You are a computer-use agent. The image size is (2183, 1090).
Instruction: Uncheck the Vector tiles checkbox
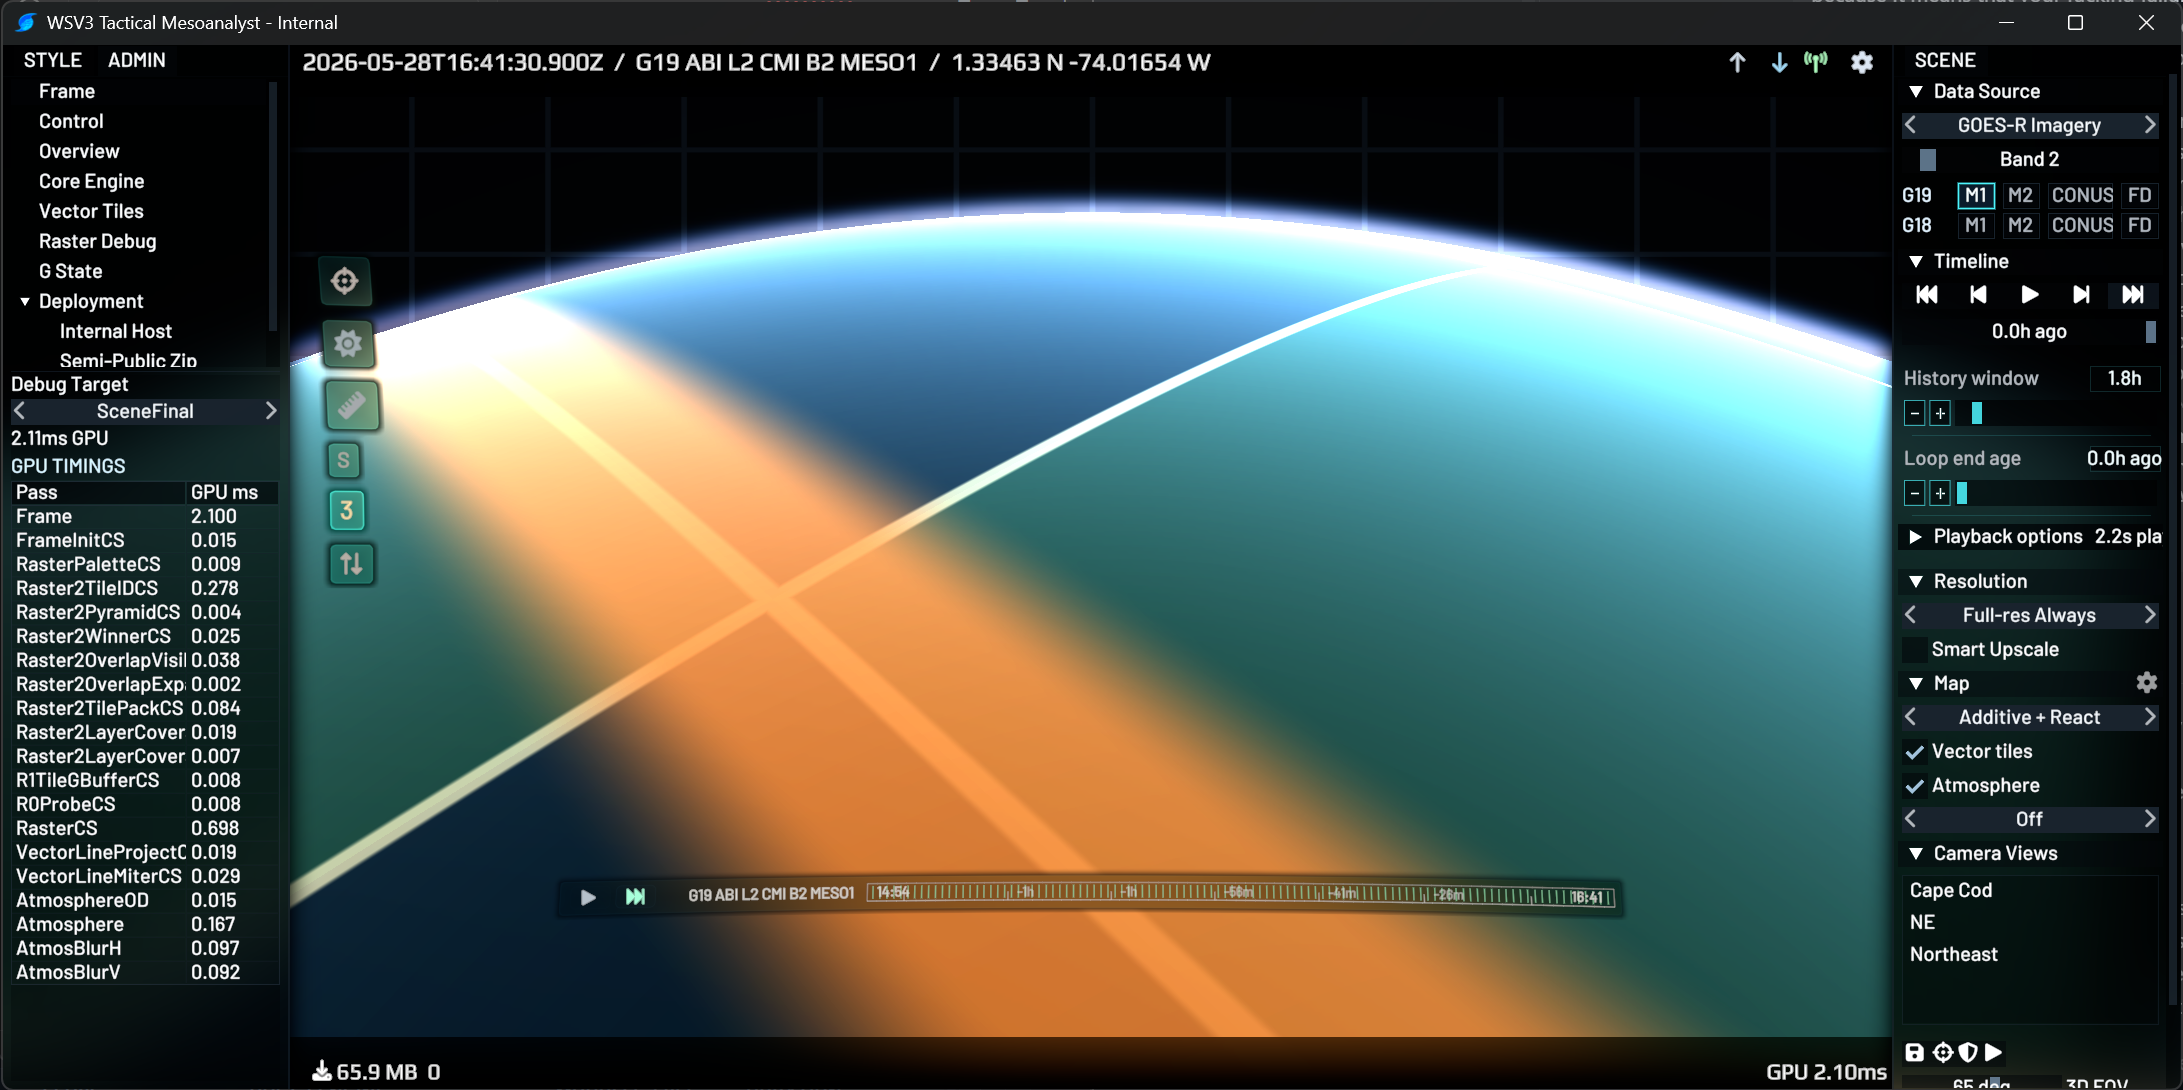click(1914, 751)
